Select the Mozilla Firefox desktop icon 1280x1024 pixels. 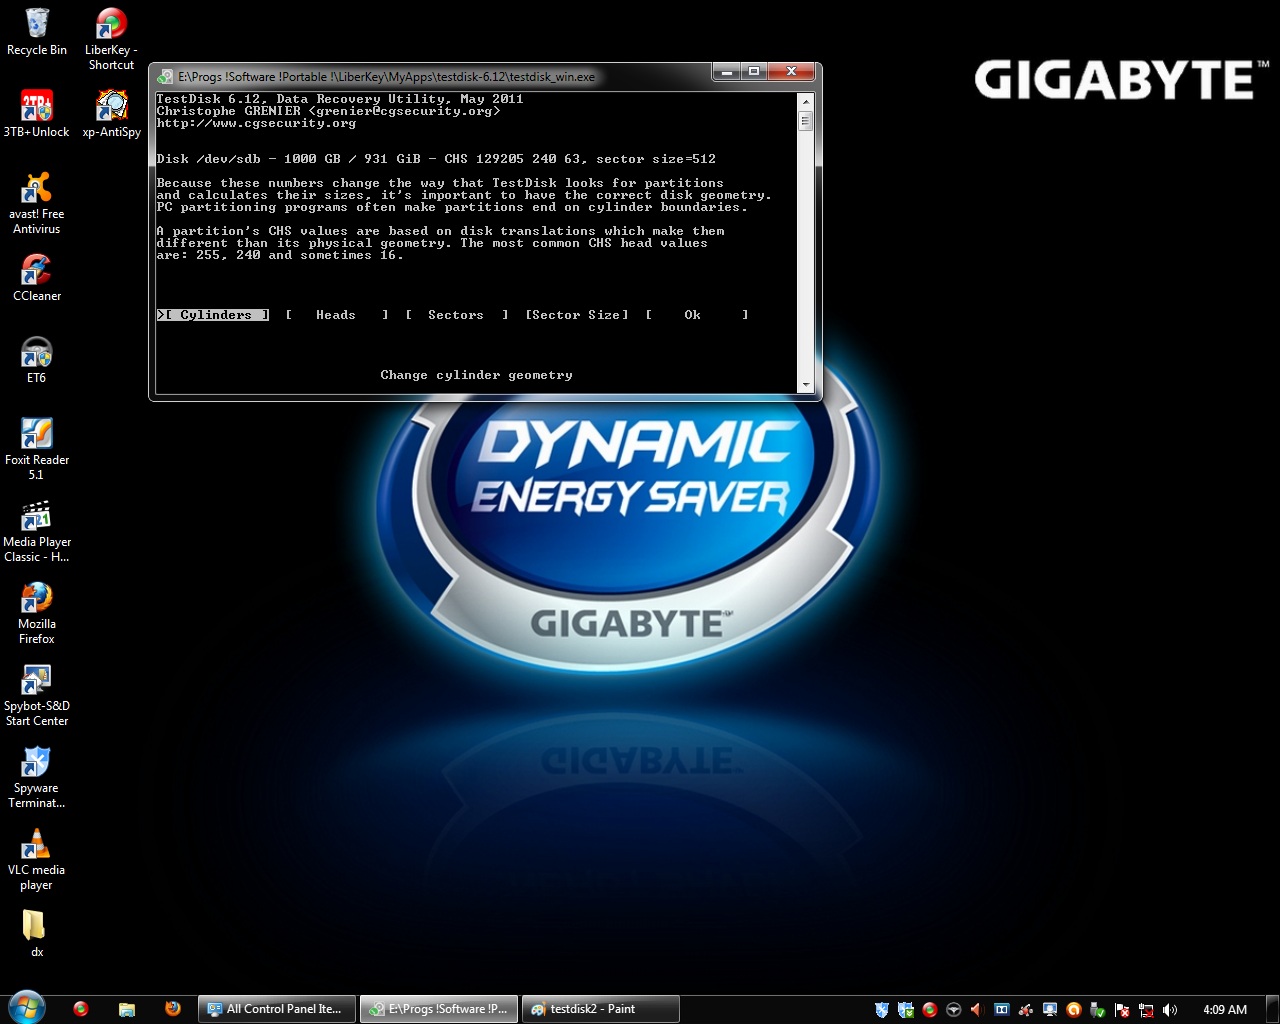tap(37, 613)
